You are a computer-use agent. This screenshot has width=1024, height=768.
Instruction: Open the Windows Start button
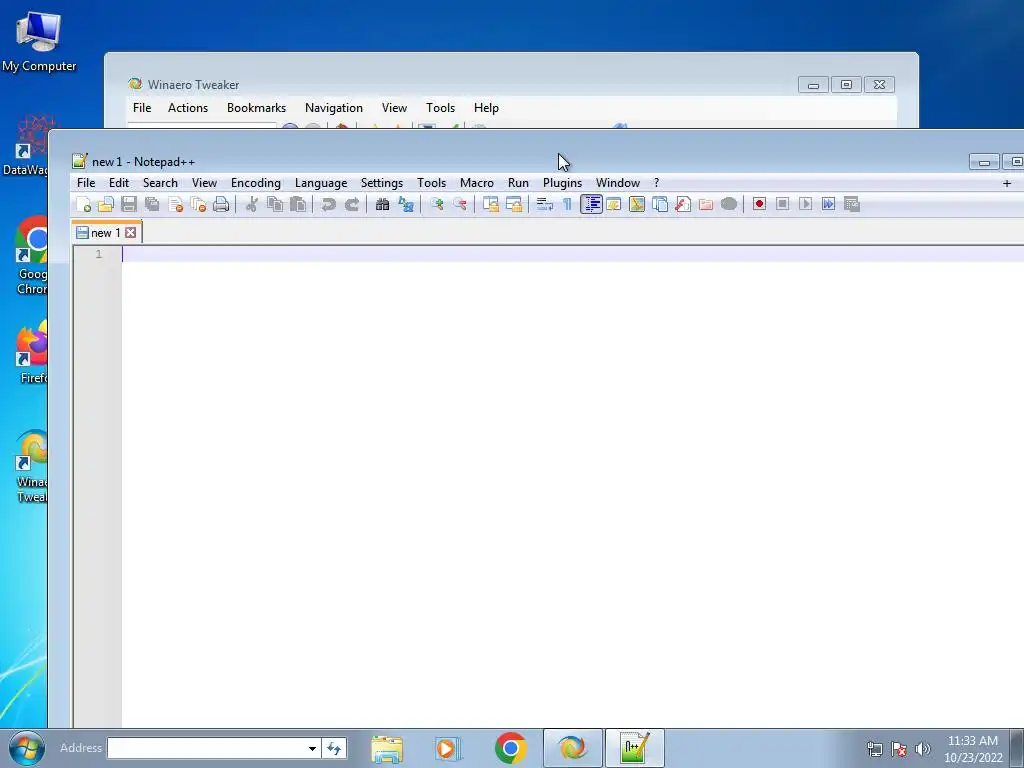pos(27,748)
